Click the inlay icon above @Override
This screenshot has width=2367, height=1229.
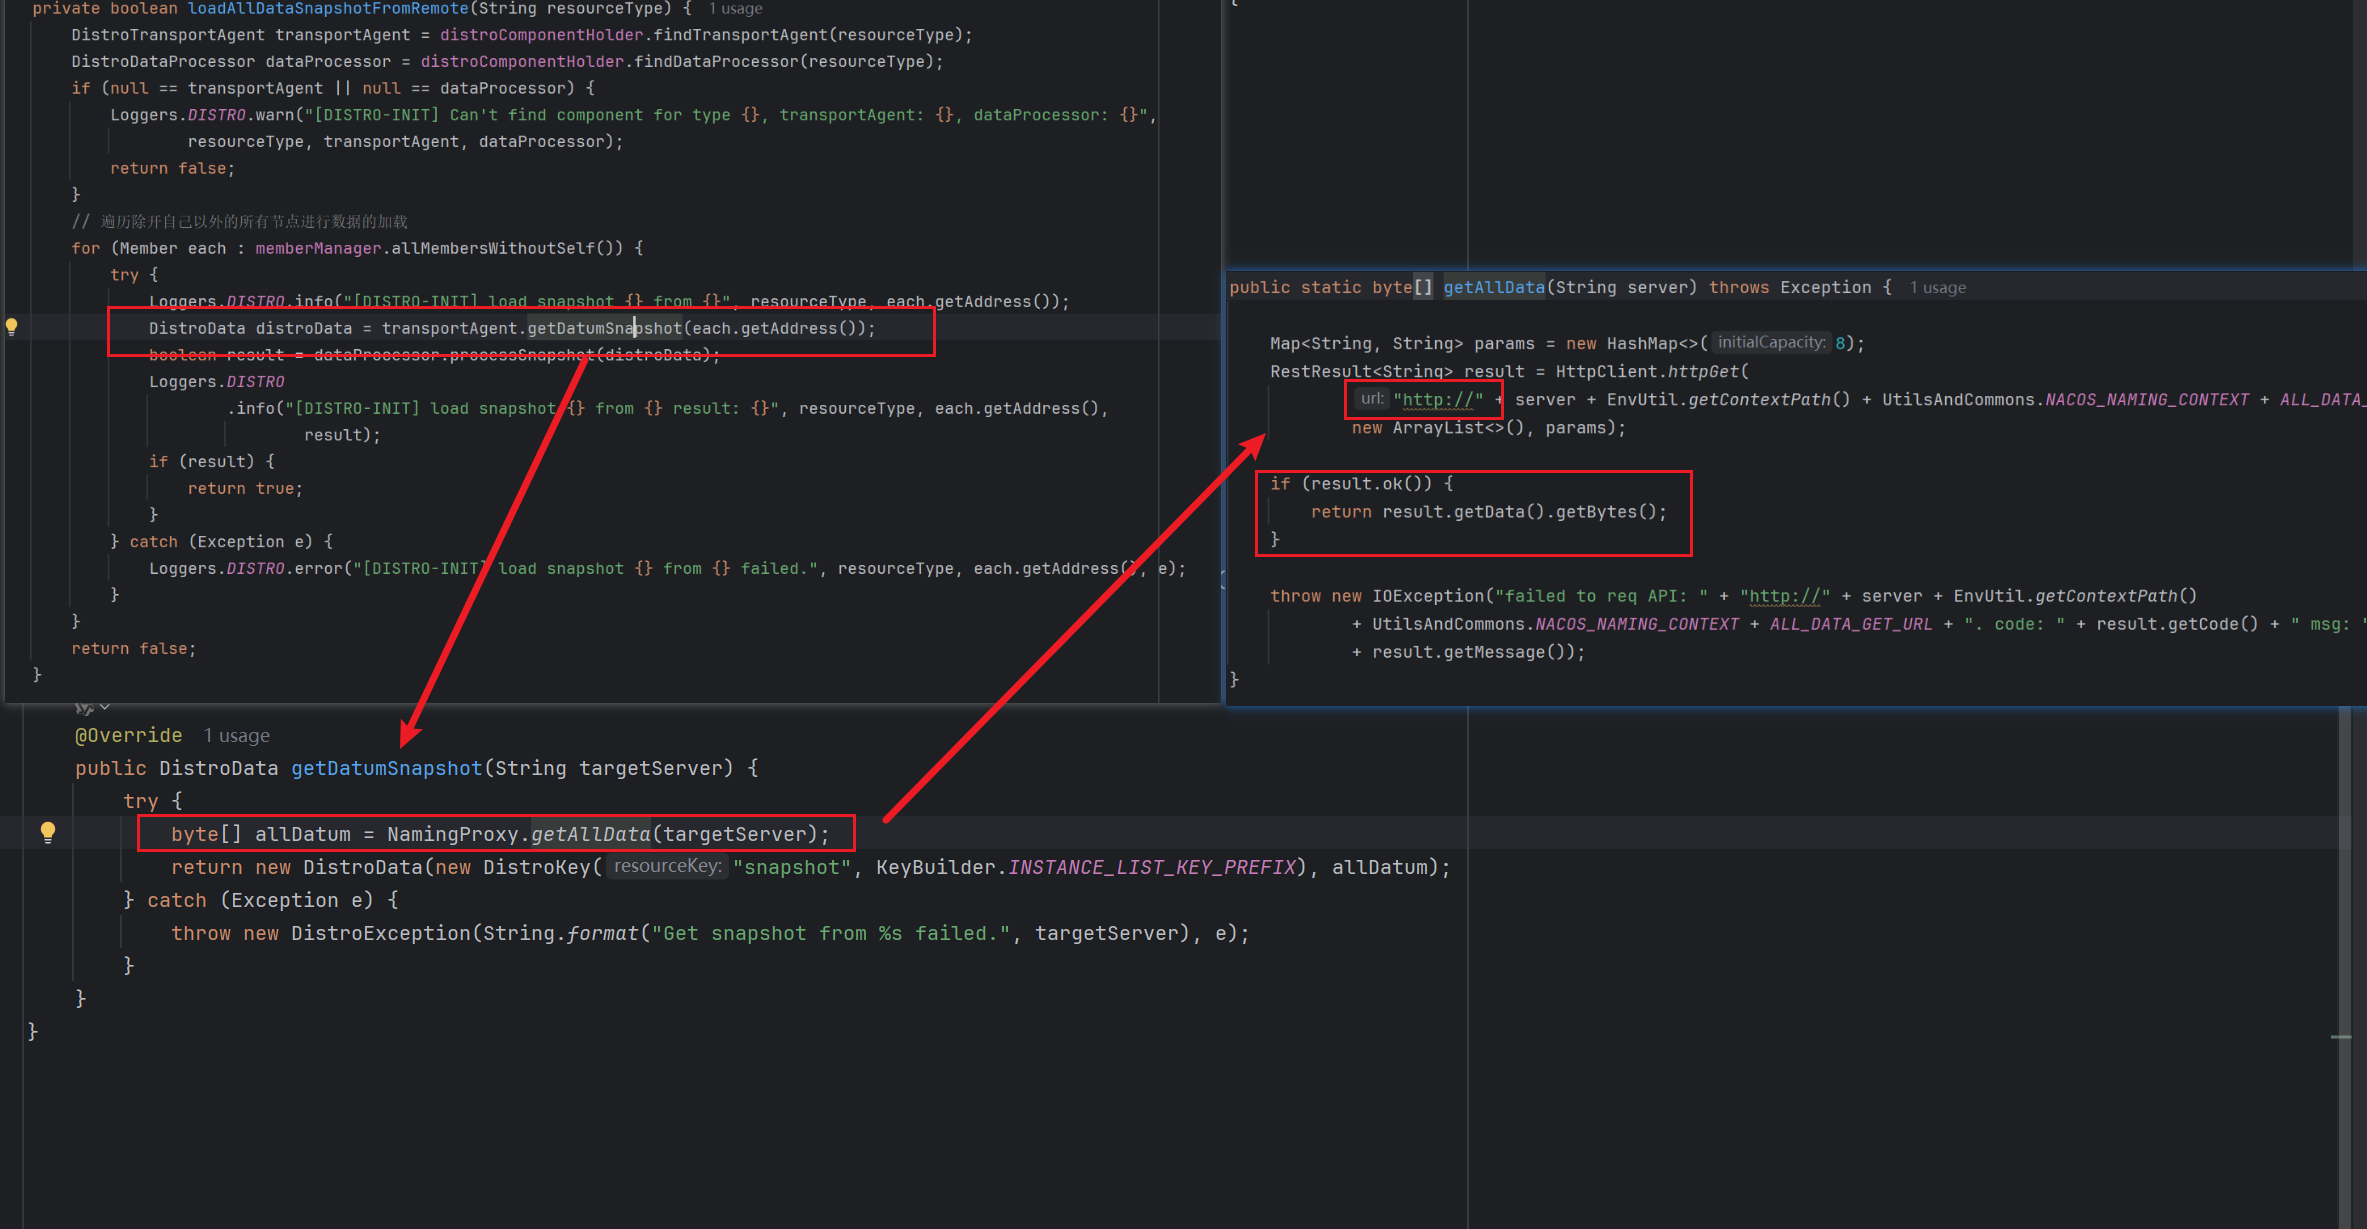[x=84, y=708]
